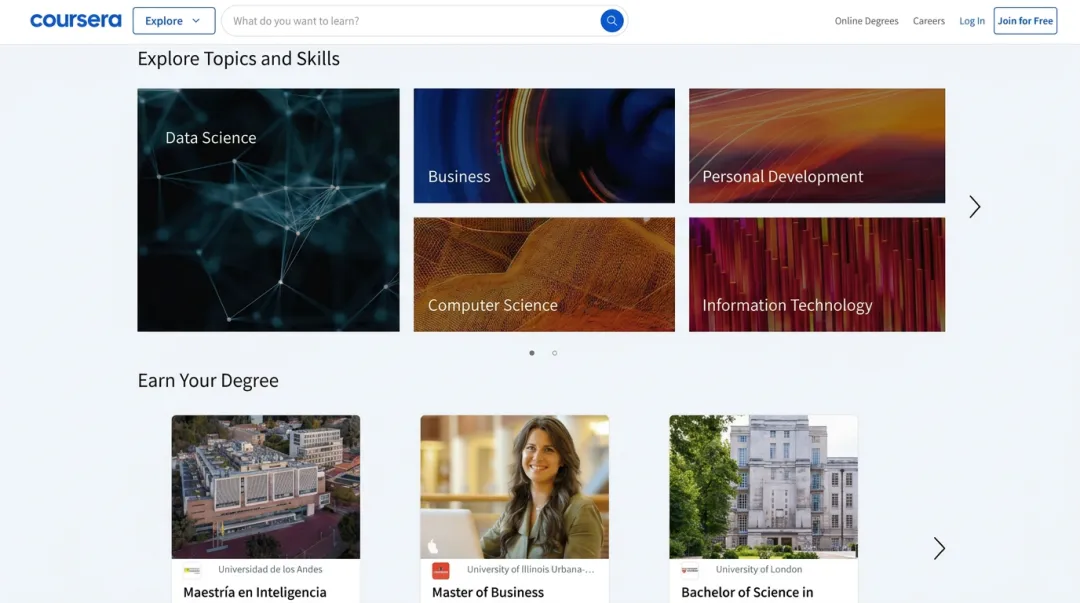The height and width of the screenshot is (603, 1080).
Task: Select the first topics carousel page dot
Action: pos(532,353)
